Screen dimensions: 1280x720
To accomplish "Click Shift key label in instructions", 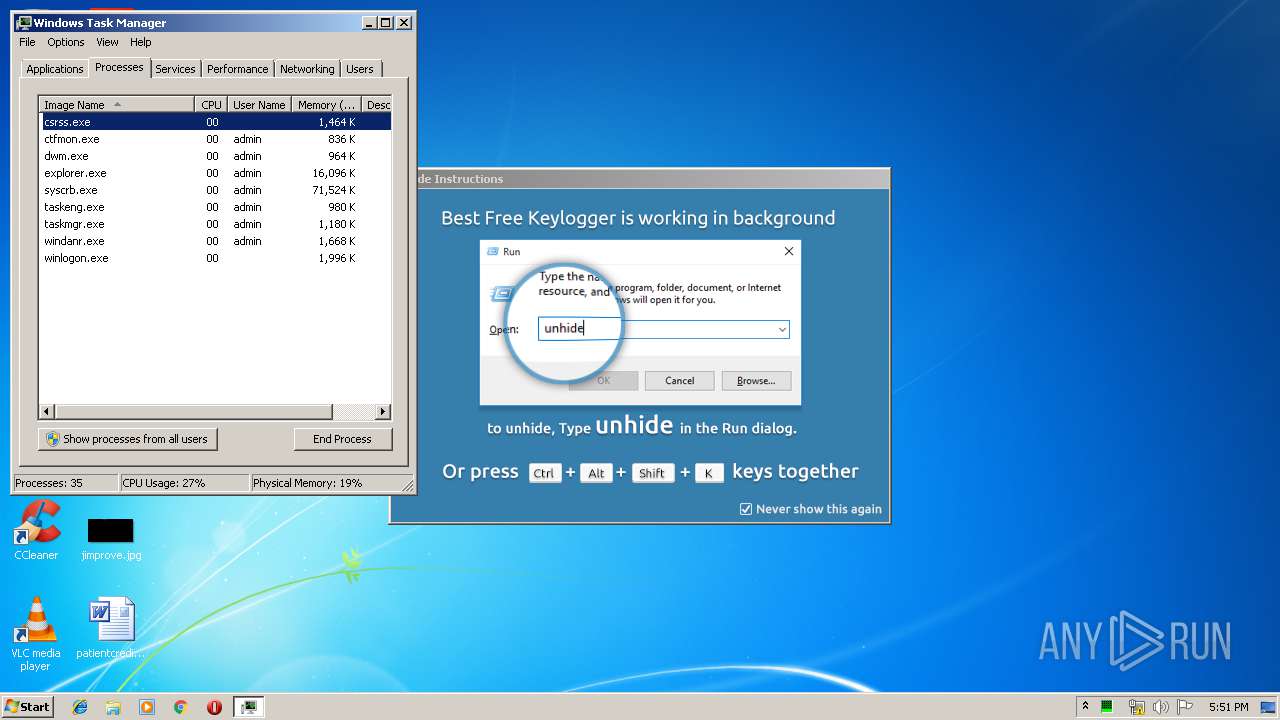I will tap(652, 474).
